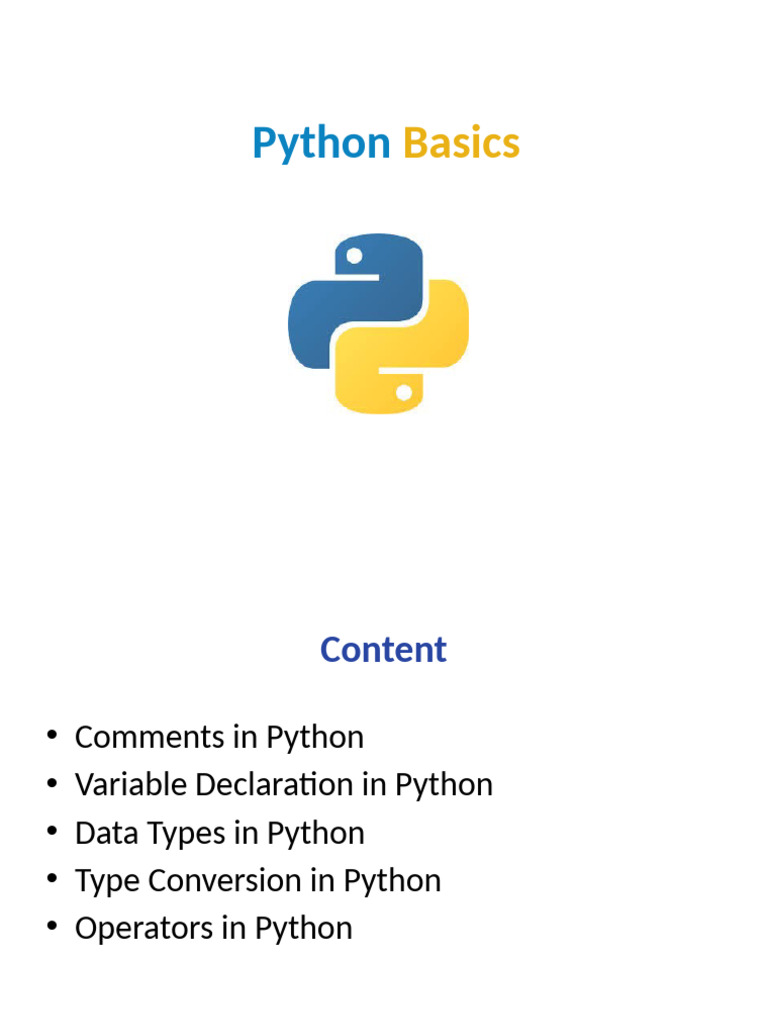Click the Python logo image
This screenshot has height=1024, width=768.
tap(378, 323)
